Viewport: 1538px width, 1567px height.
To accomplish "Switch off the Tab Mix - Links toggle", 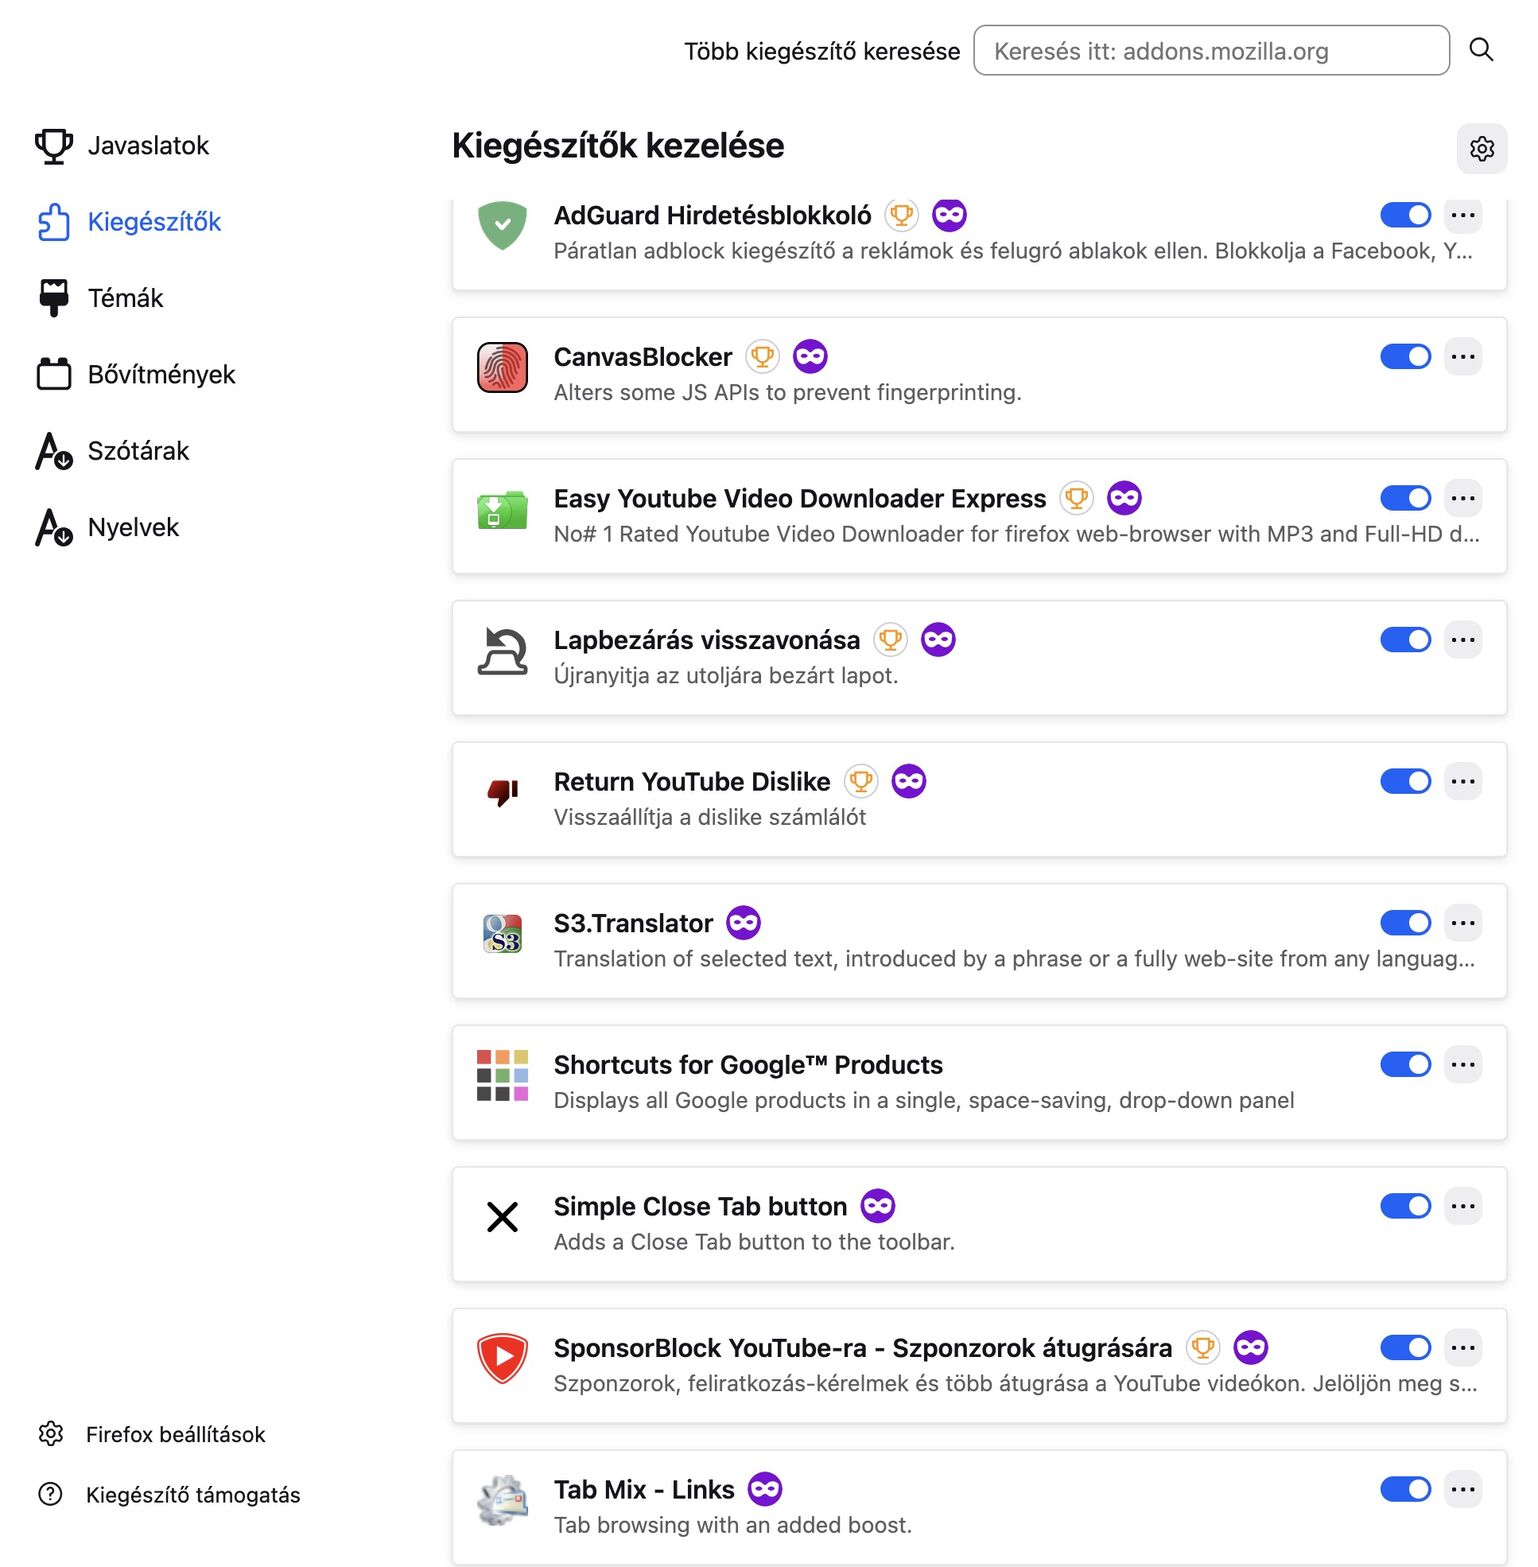I will click(1405, 1489).
